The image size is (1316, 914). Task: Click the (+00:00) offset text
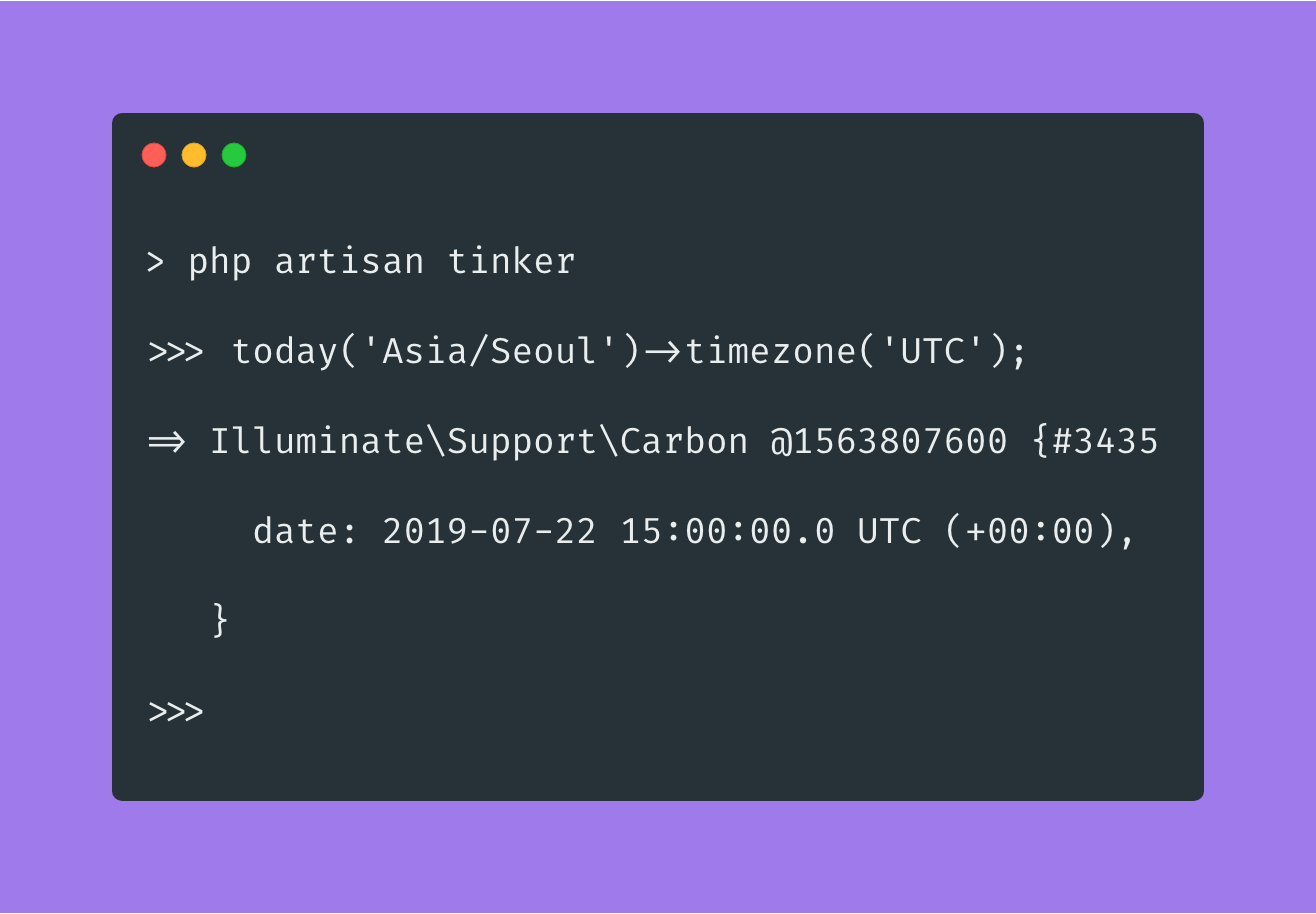click(x=1030, y=532)
